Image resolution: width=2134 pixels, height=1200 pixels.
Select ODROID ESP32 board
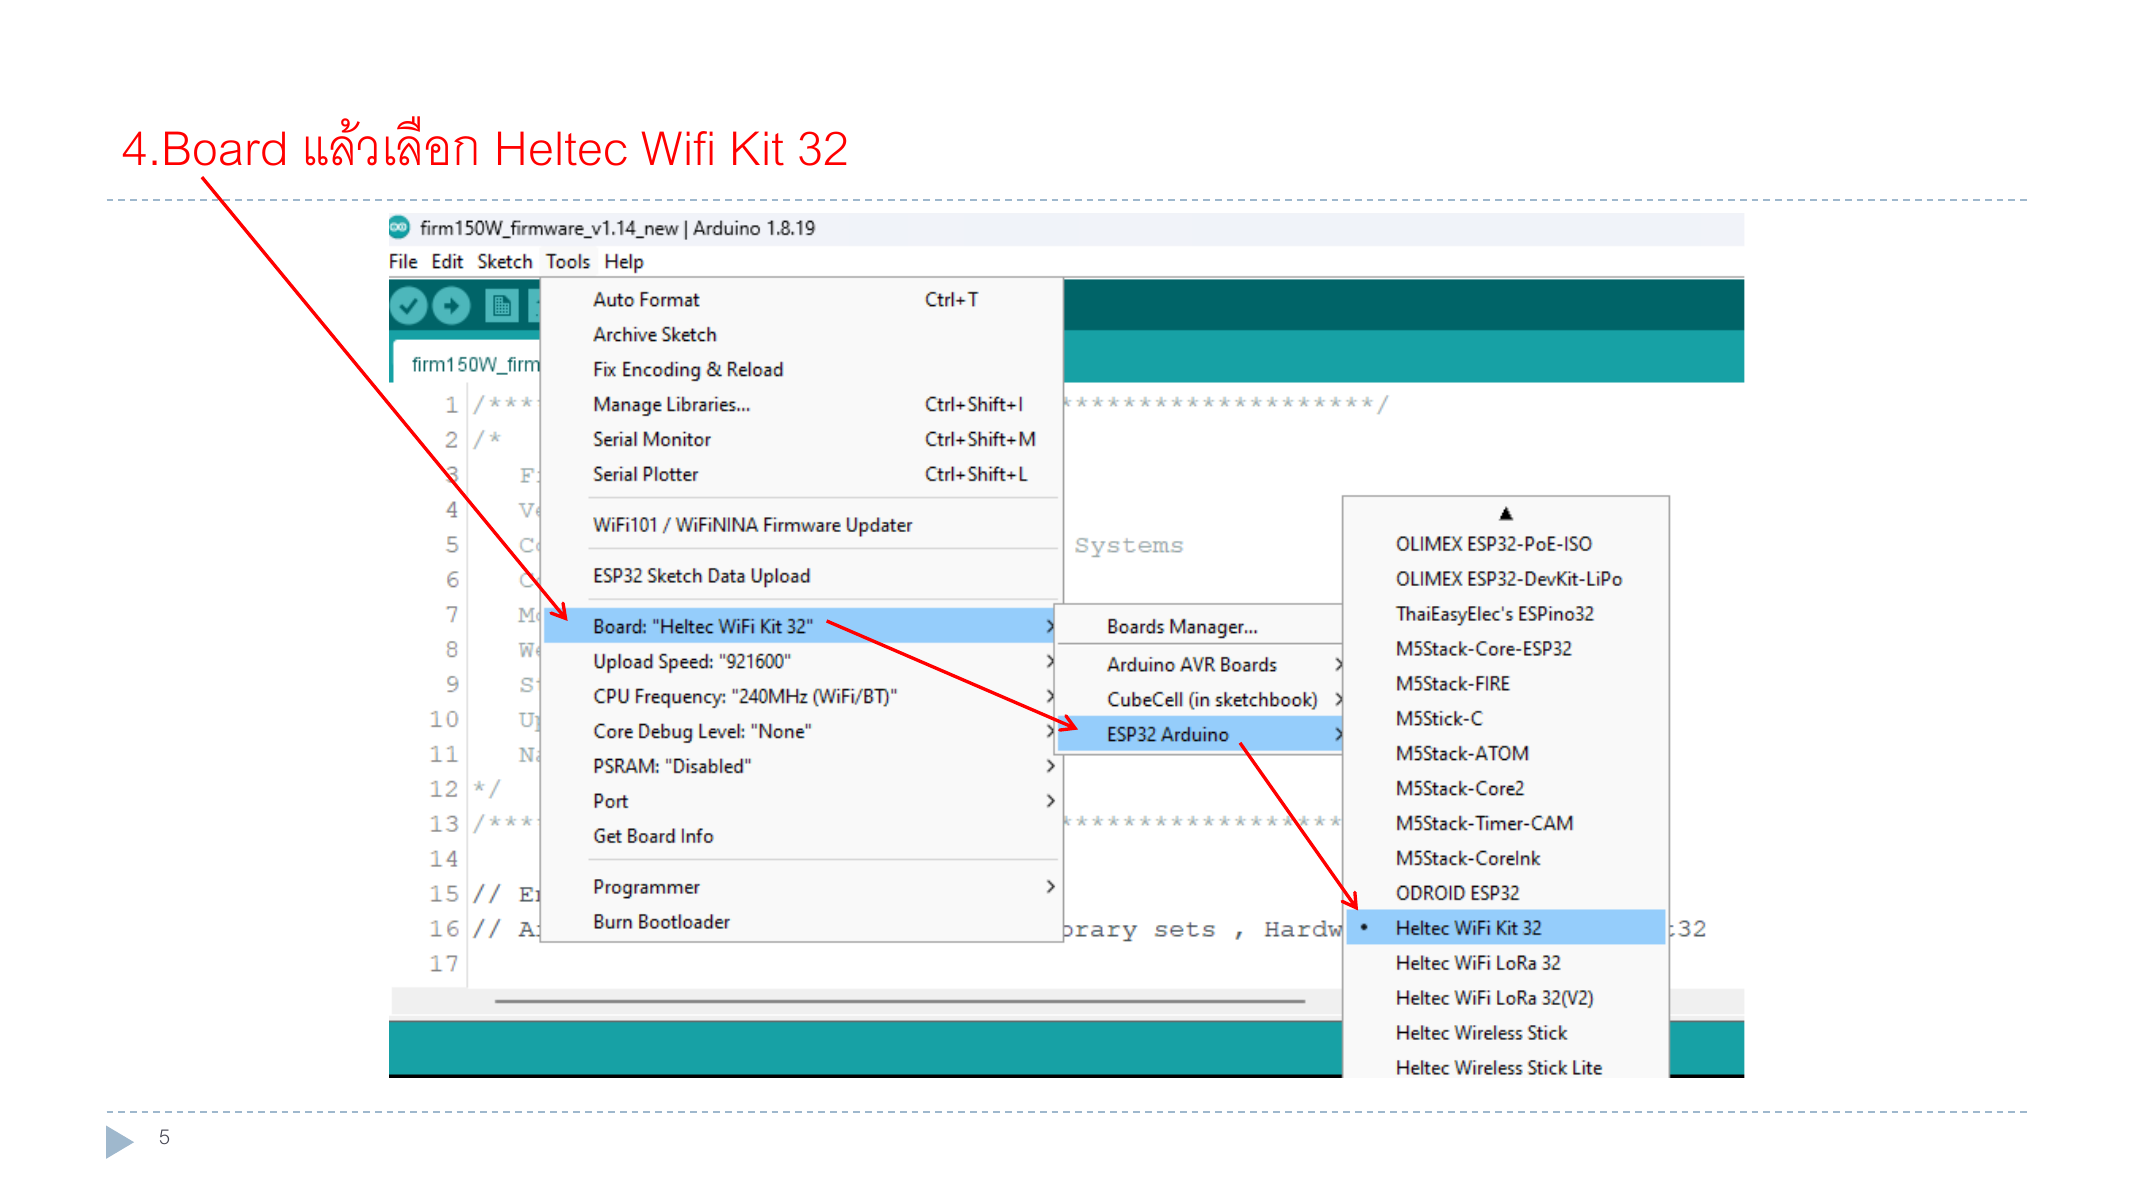pyautogui.click(x=1506, y=894)
